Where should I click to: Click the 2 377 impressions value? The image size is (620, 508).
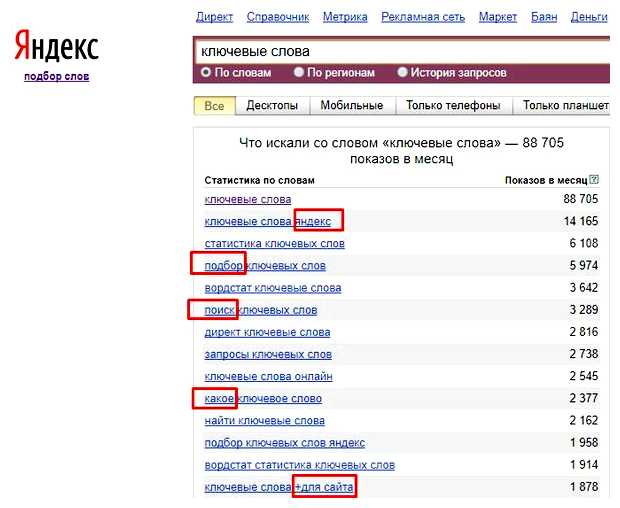pos(584,398)
